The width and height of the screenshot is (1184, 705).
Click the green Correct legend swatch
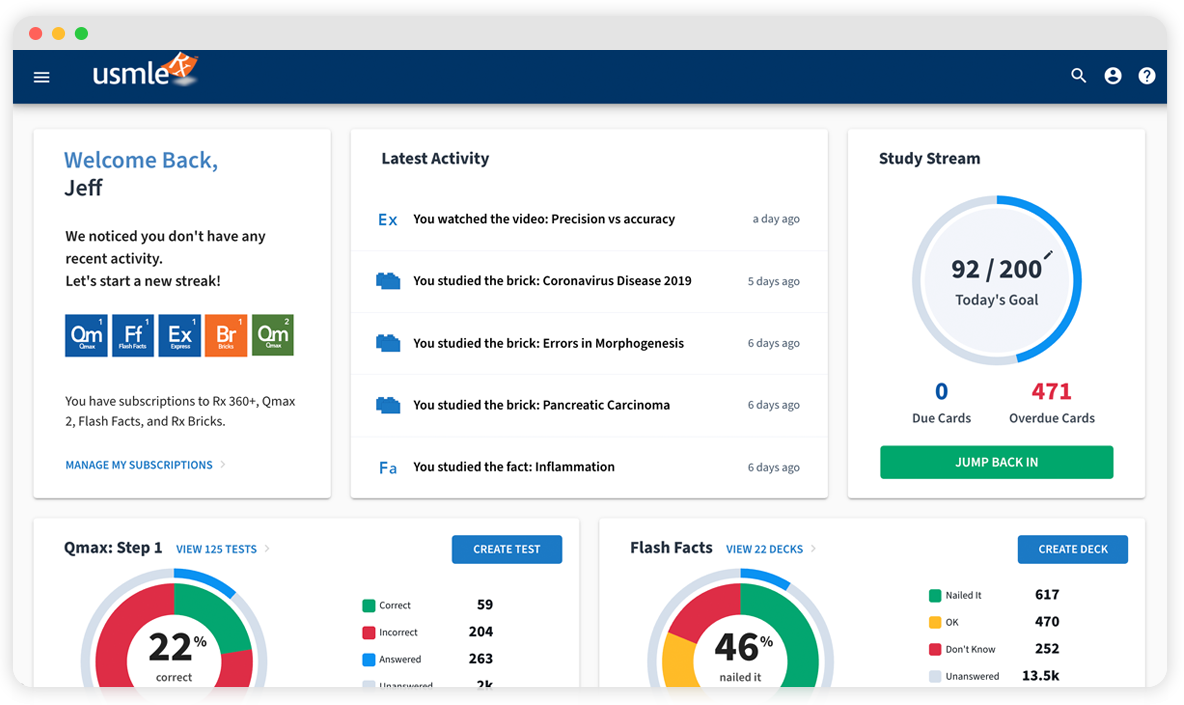click(x=368, y=605)
